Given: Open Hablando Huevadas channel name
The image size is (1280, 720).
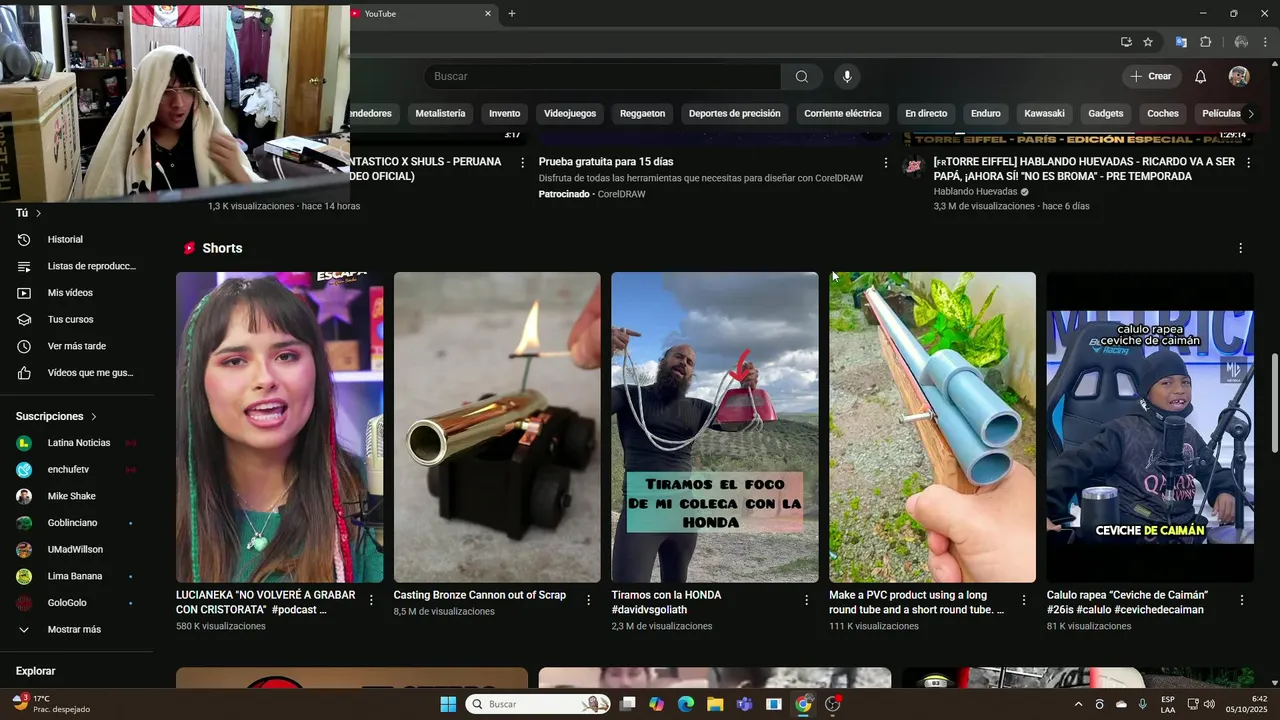Looking at the screenshot, I should (975, 192).
